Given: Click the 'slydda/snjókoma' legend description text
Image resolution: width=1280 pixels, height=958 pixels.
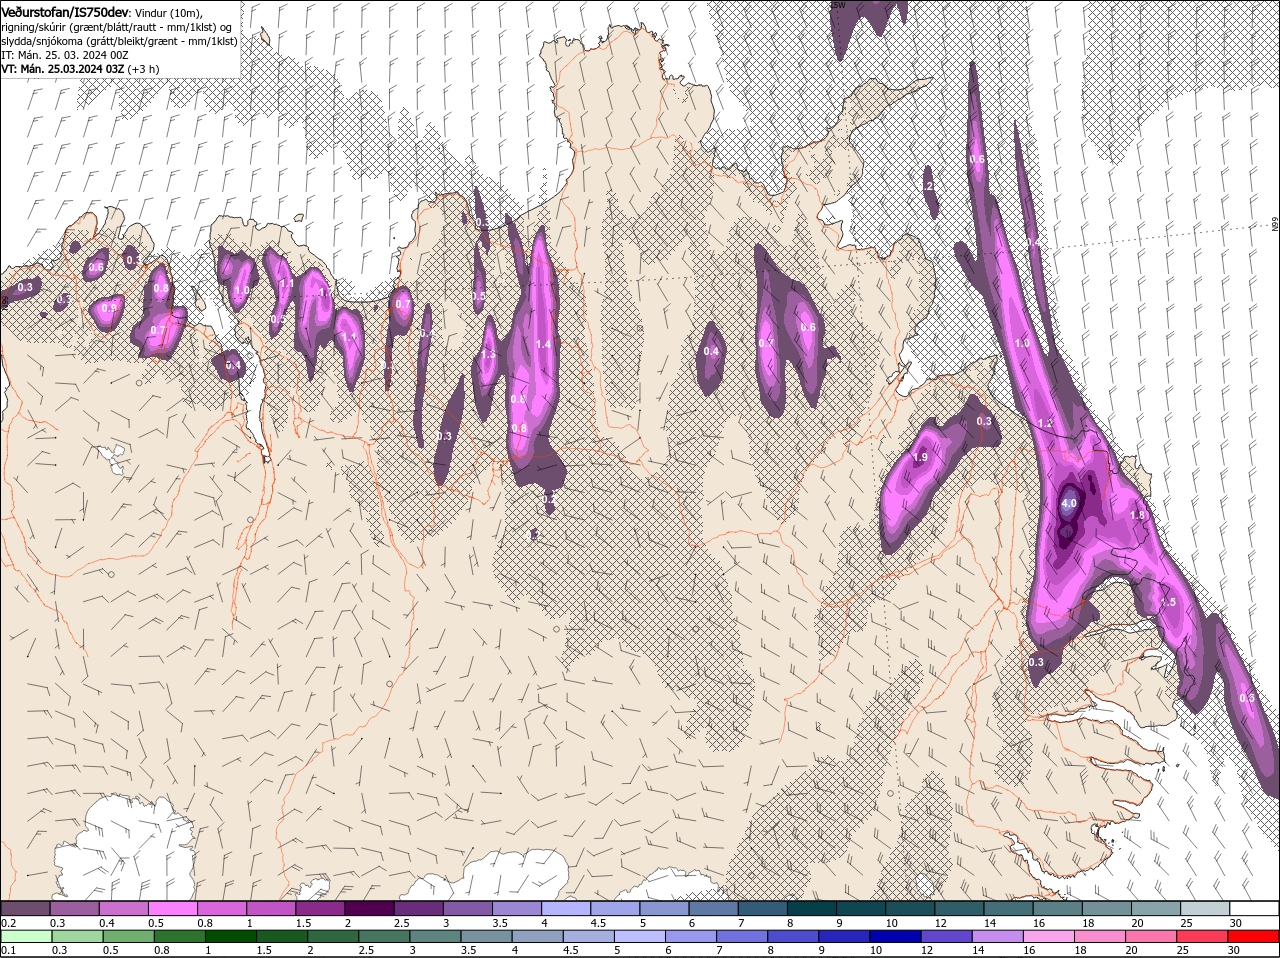Looking at the screenshot, I should 40,40.
